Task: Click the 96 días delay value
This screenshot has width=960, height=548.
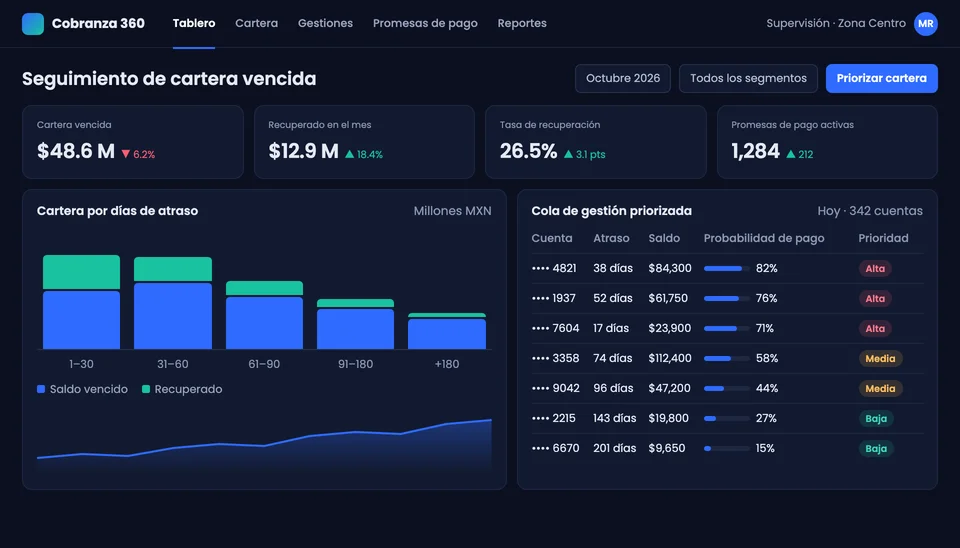Action: tap(613, 388)
